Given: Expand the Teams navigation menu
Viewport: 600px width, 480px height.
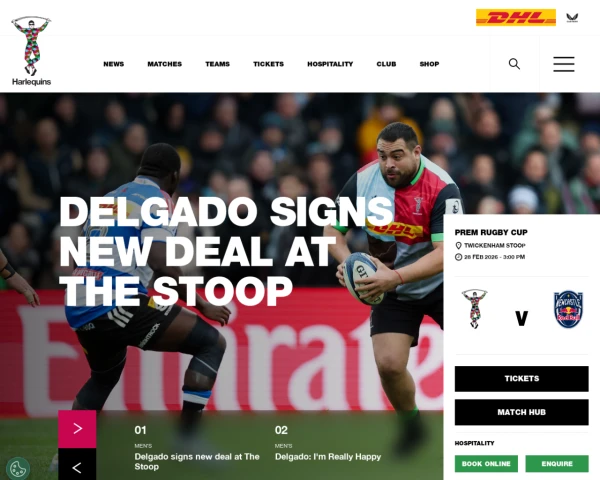Looking at the screenshot, I should (217, 64).
